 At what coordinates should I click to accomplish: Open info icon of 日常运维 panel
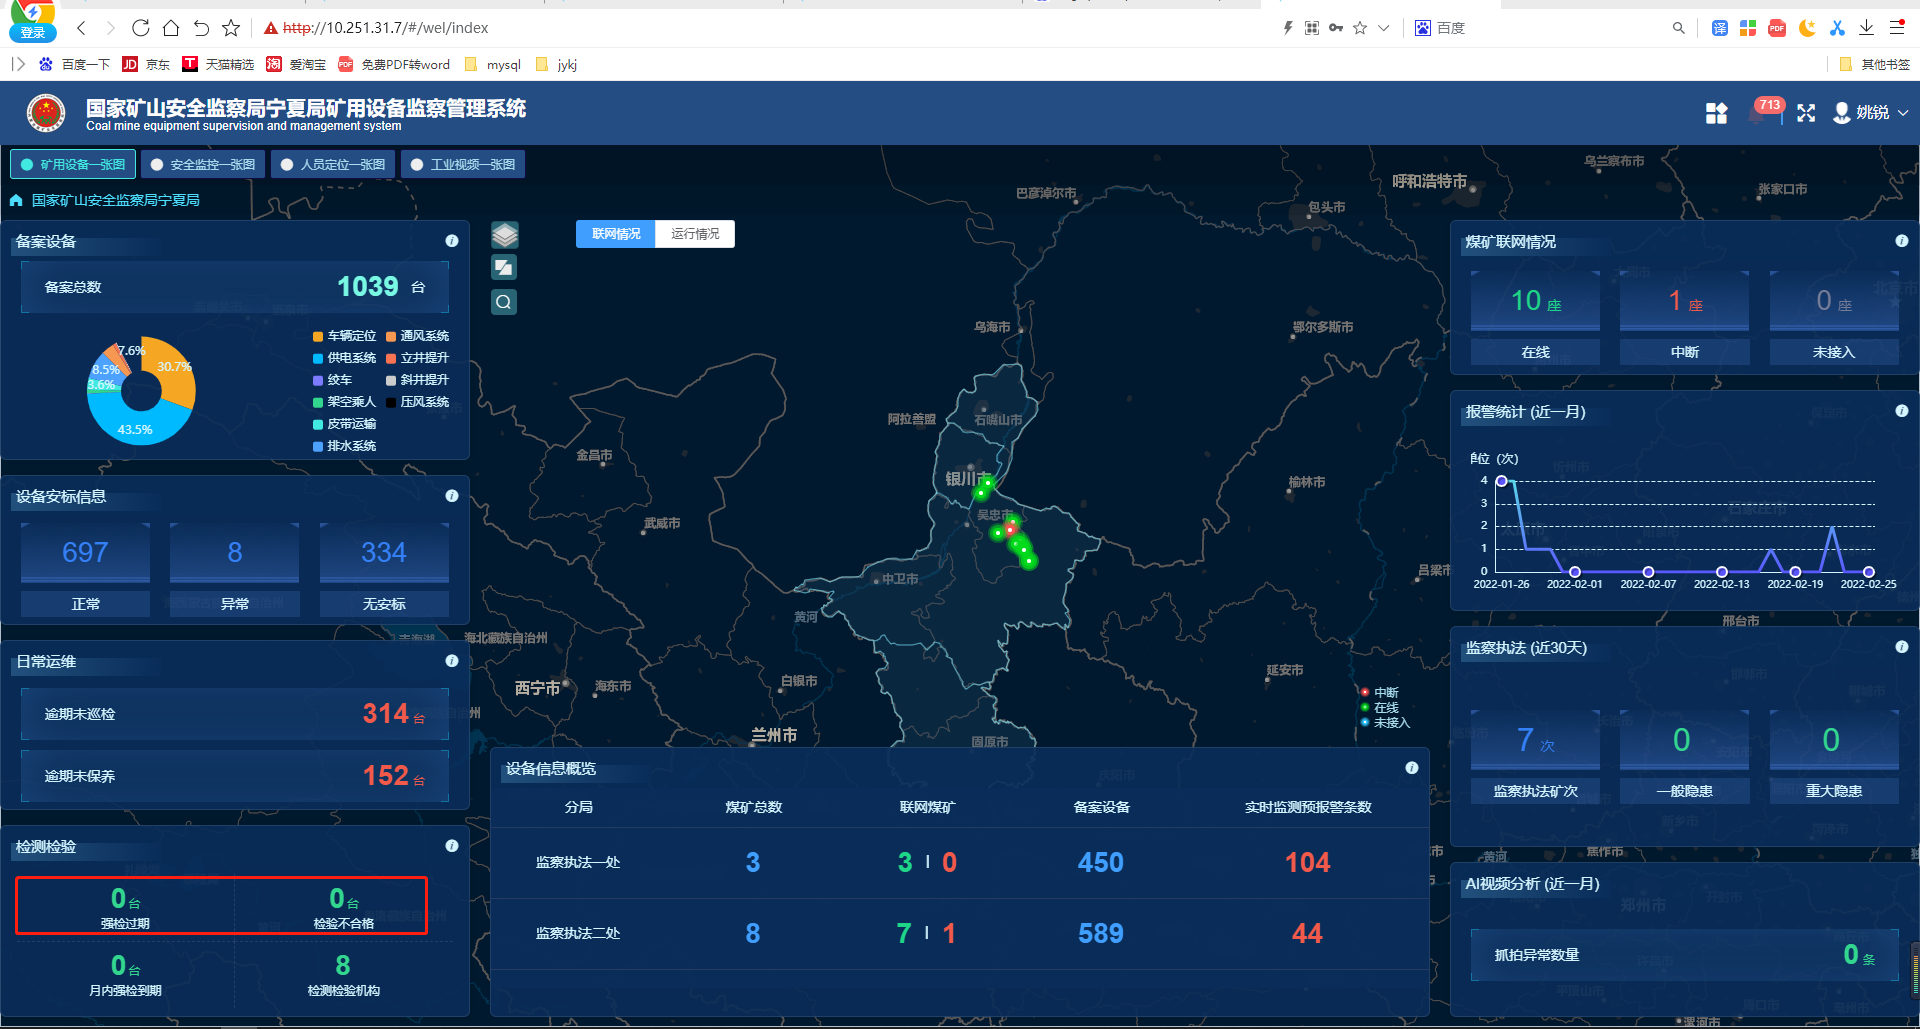click(452, 661)
